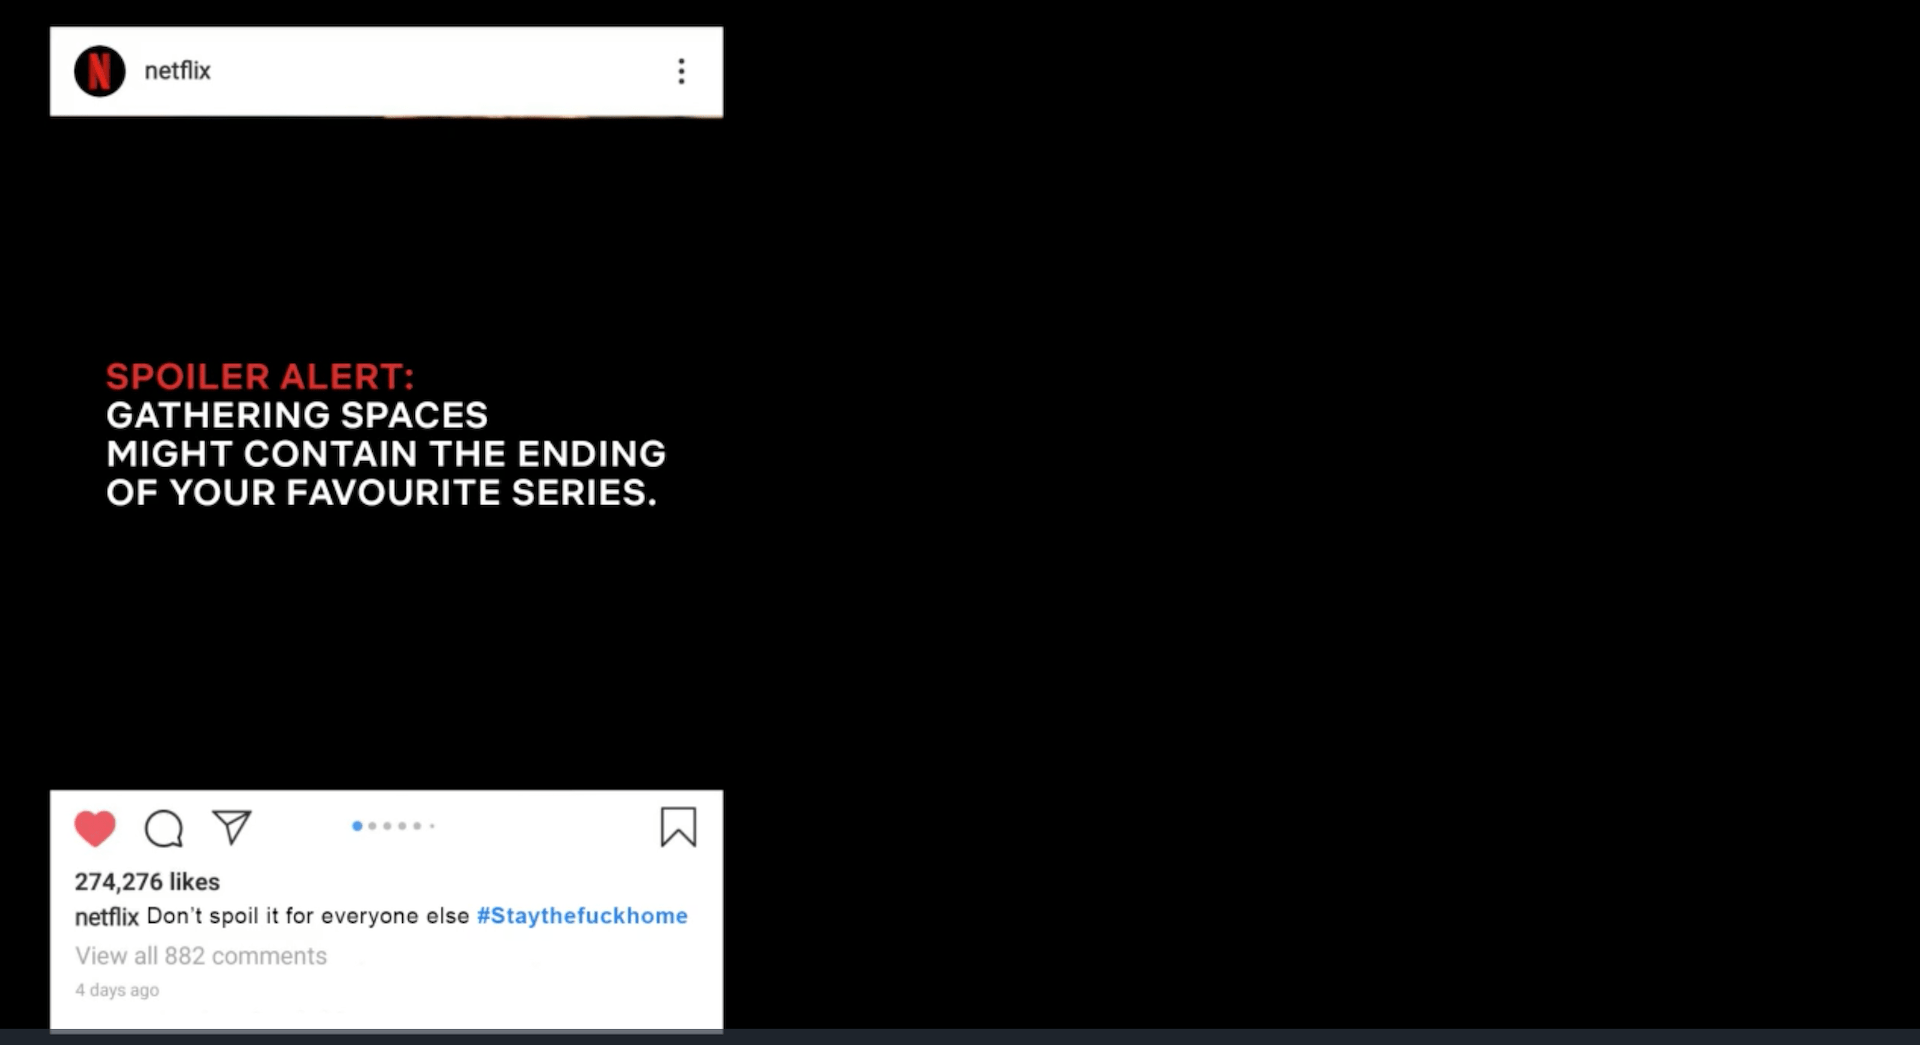
Task: Jump to the fifth carousel dot
Action: [417, 826]
